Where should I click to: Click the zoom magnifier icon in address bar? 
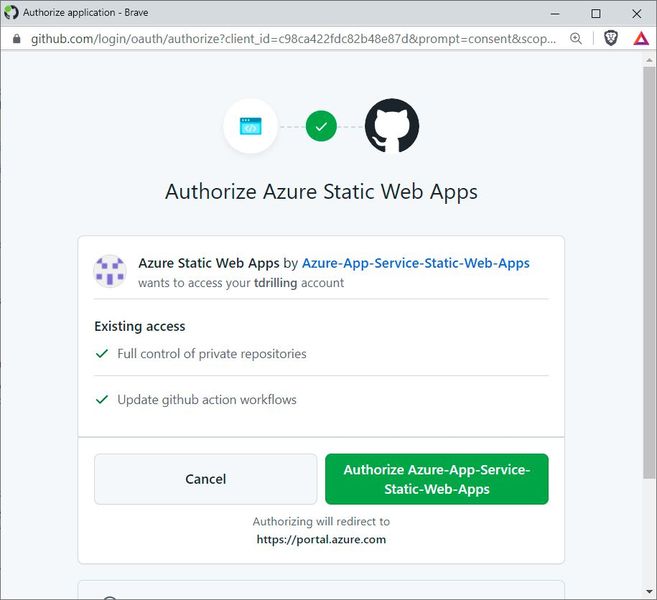click(x=576, y=39)
